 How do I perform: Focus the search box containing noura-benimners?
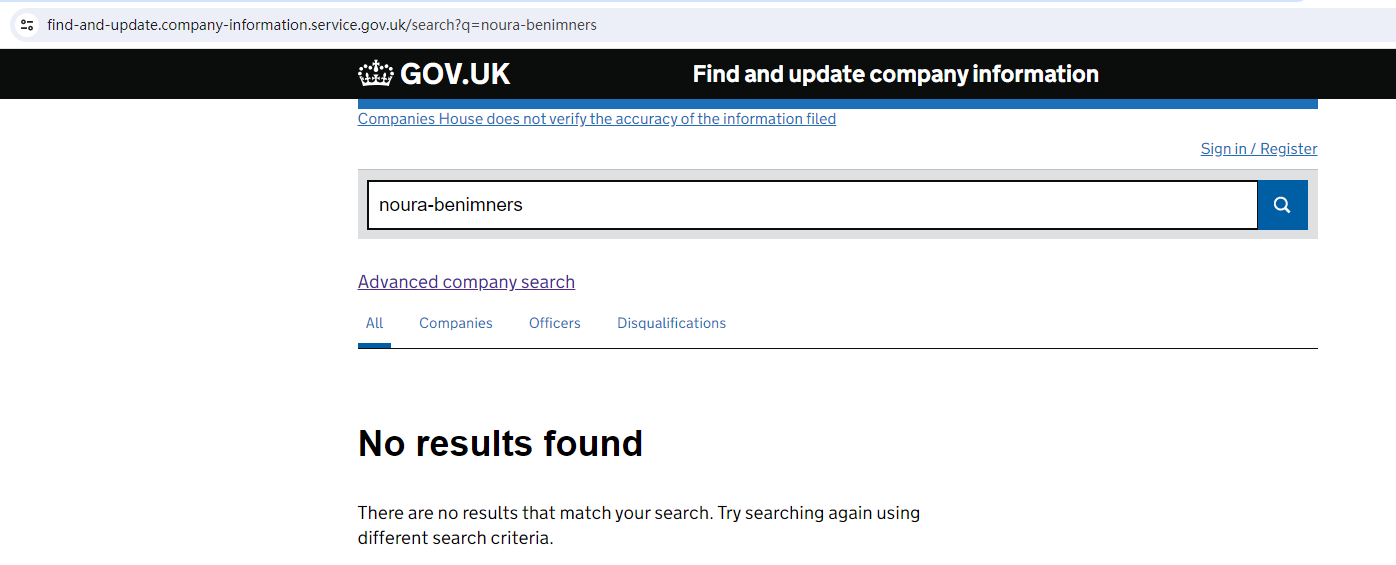pyautogui.click(x=811, y=205)
